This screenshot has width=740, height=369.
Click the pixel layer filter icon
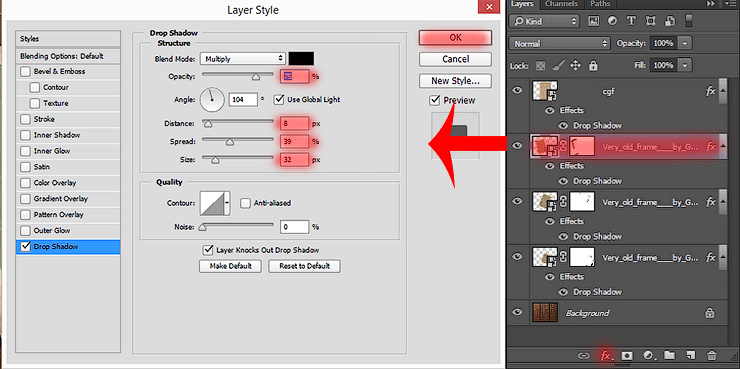point(594,21)
